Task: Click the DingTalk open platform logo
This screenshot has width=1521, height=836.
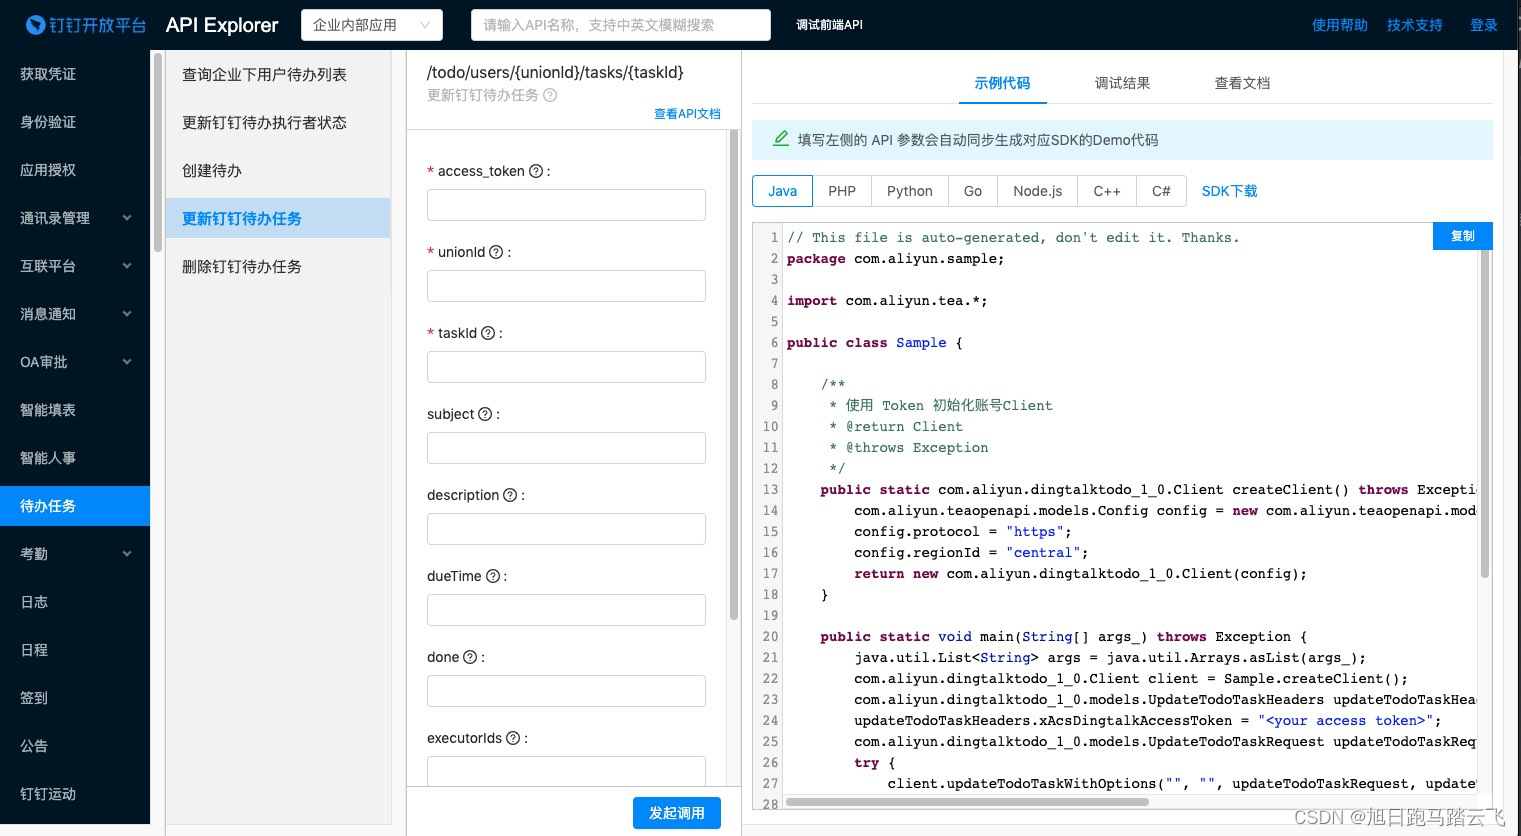Action: (x=86, y=25)
